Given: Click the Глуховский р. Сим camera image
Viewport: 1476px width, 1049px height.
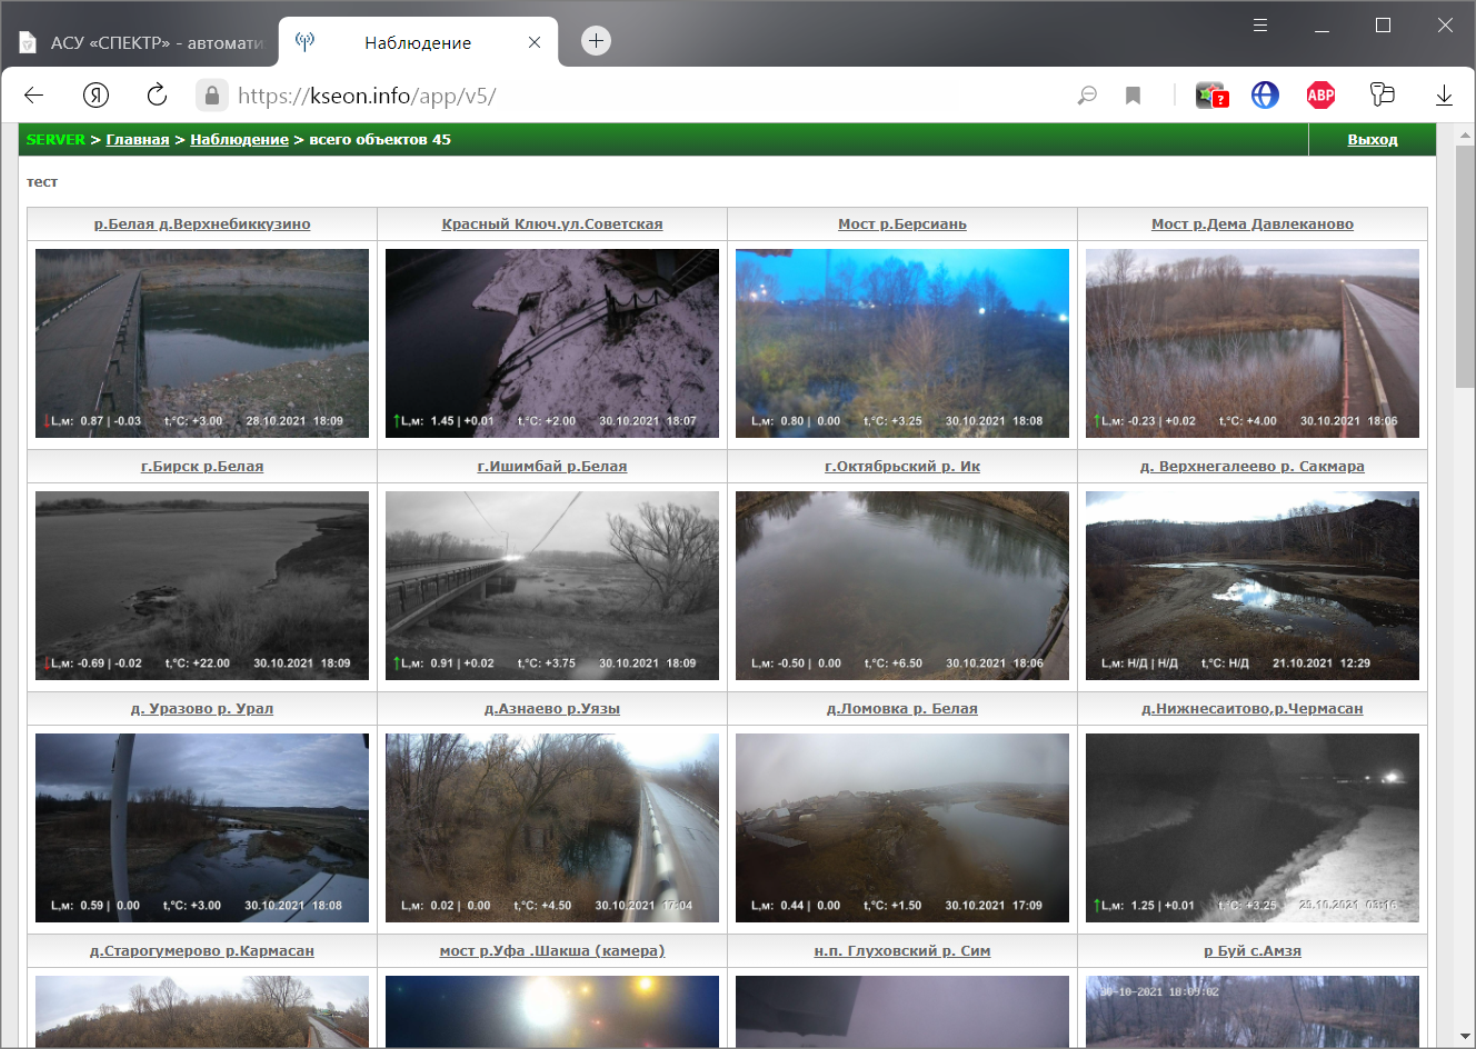Looking at the screenshot, I should (902, 1011).
